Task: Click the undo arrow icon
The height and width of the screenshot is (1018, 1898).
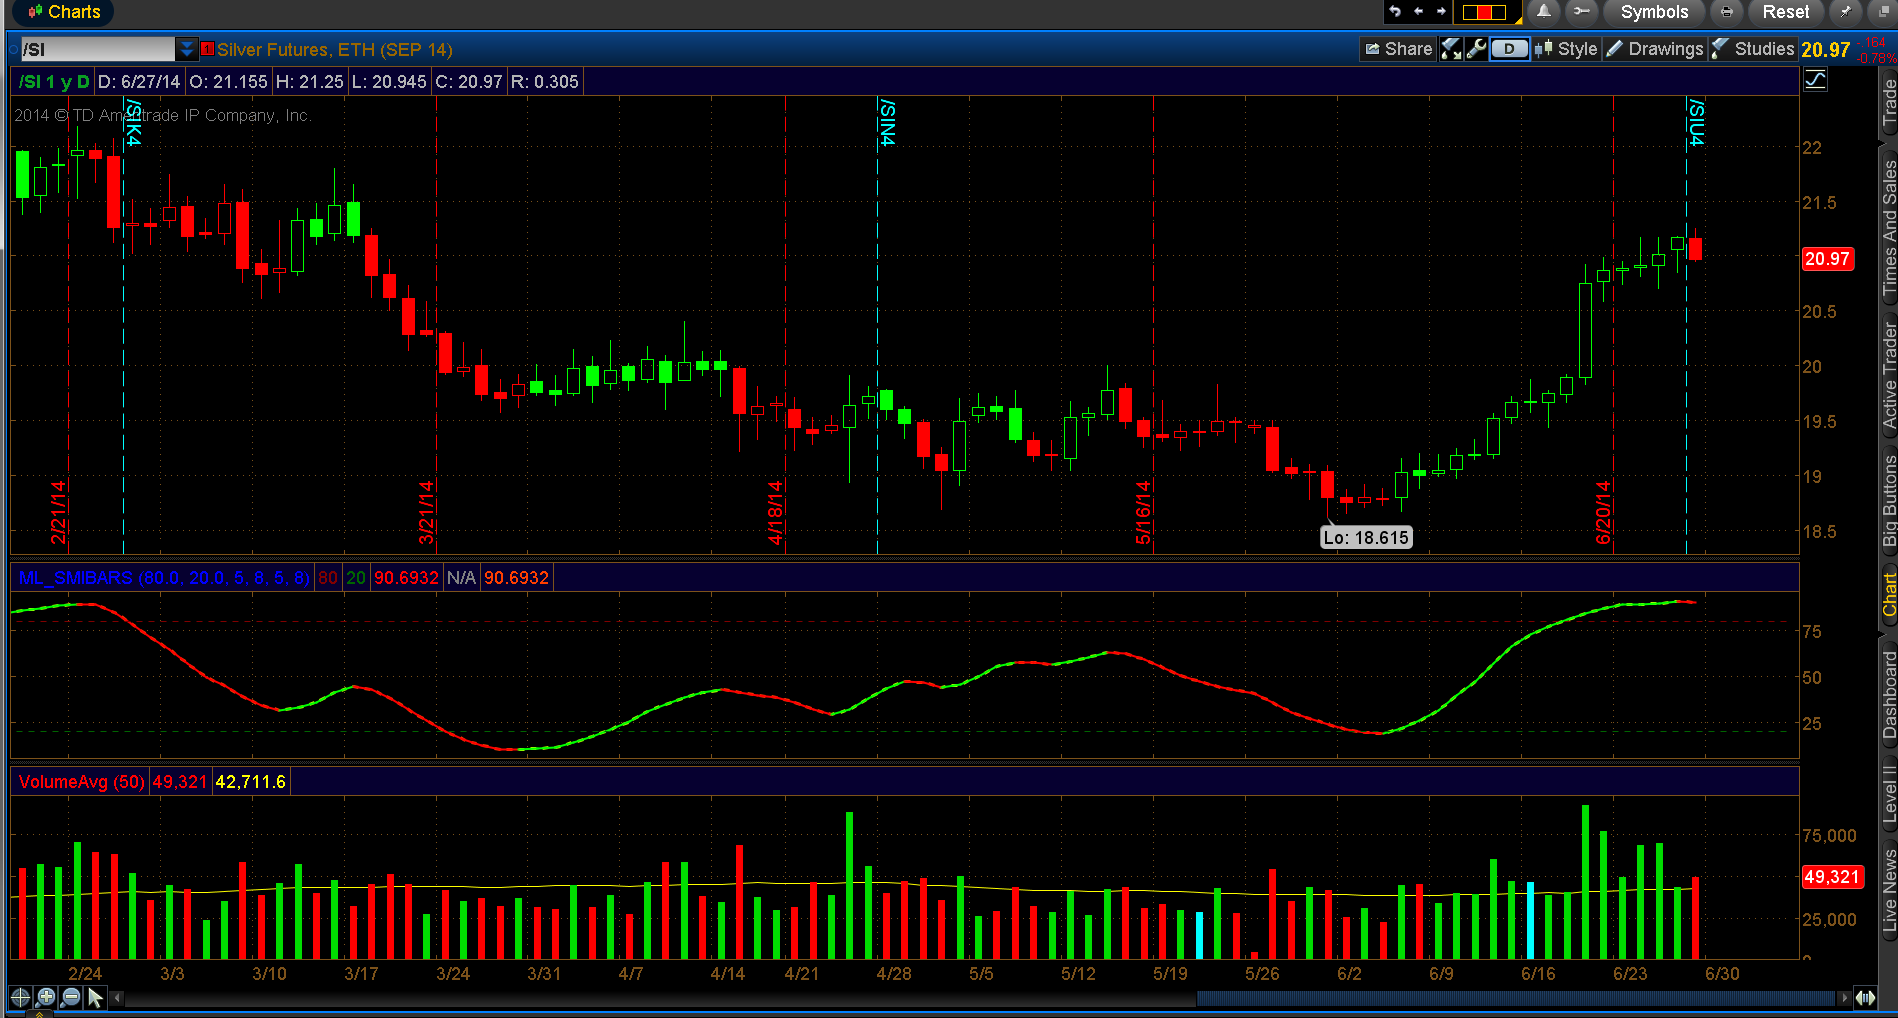Action: (1395, 12)
